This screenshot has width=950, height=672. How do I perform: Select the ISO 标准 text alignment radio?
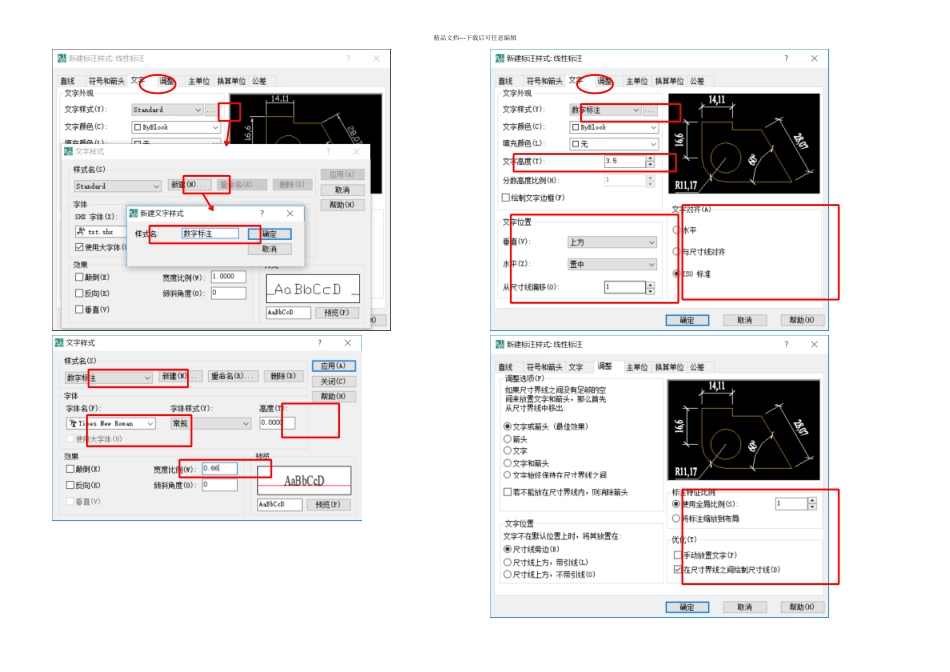677,272
